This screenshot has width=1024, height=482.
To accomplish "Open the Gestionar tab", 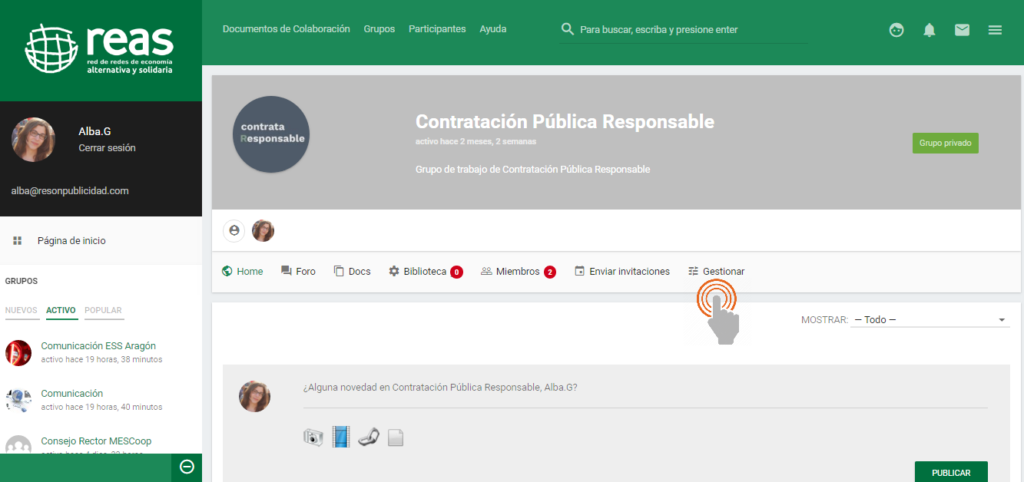I will (x=716, y=271).
